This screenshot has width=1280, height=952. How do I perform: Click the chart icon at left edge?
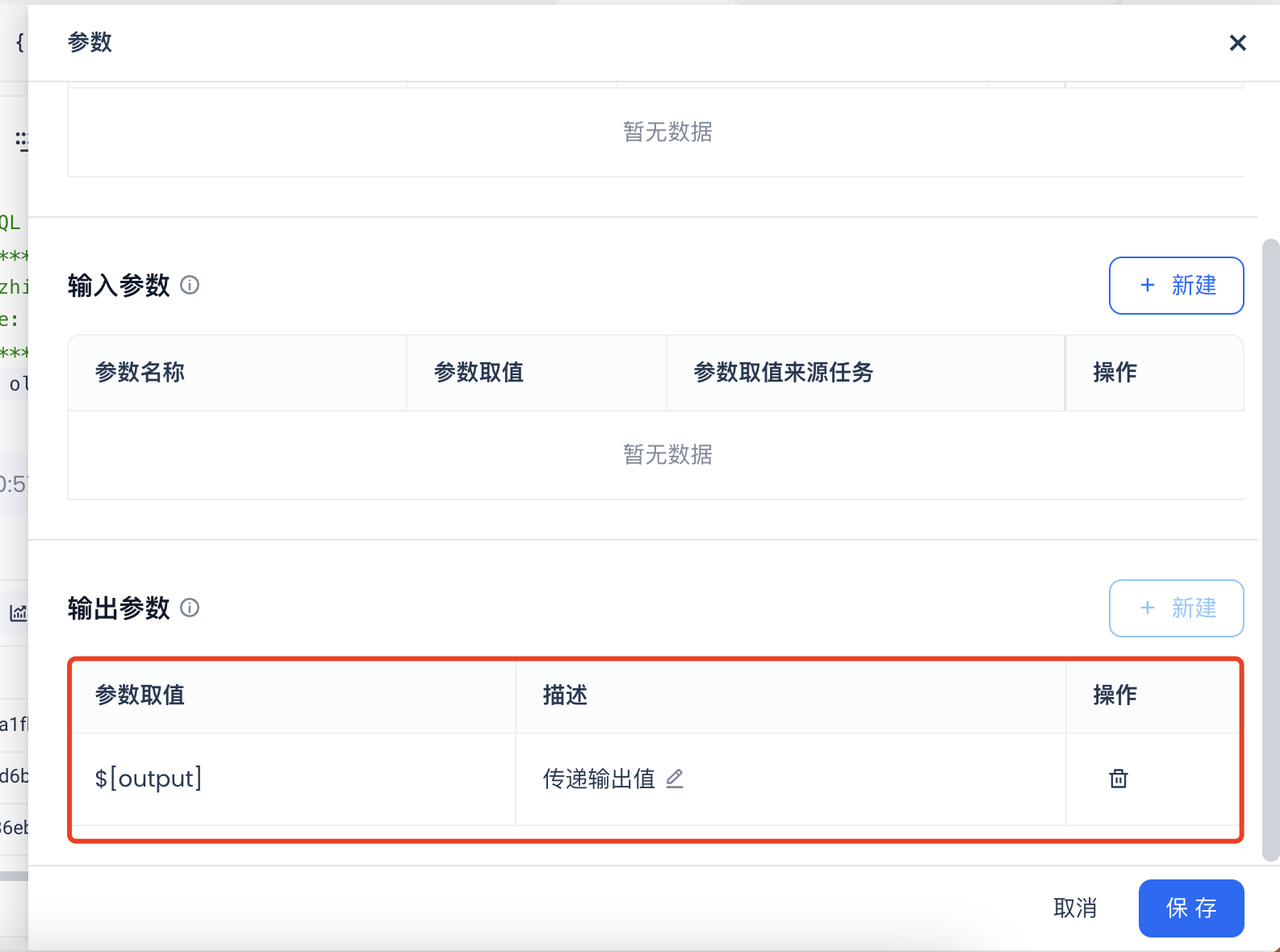coord(18,613)
